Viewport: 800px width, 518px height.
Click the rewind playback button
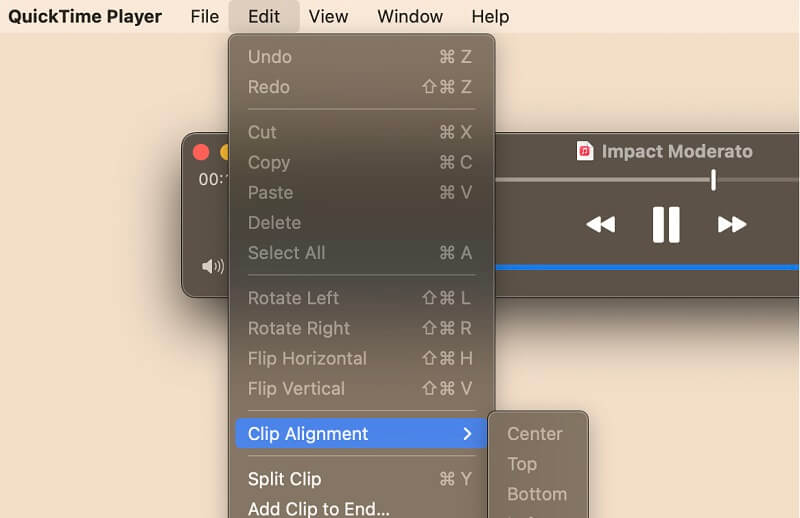click(601, 224)
